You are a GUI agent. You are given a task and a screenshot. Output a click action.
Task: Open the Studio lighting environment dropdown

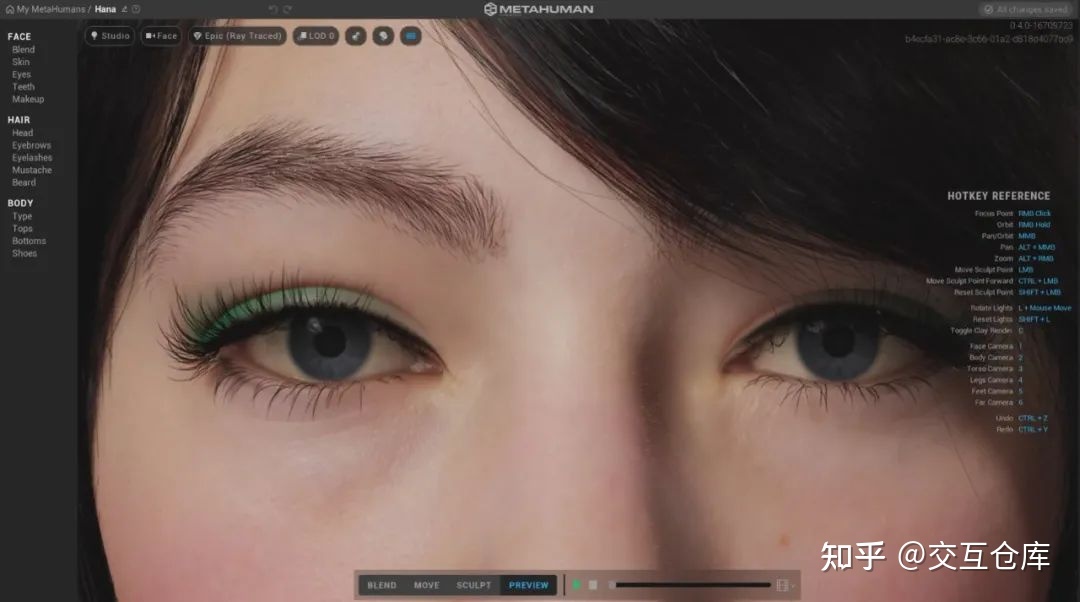110,36
